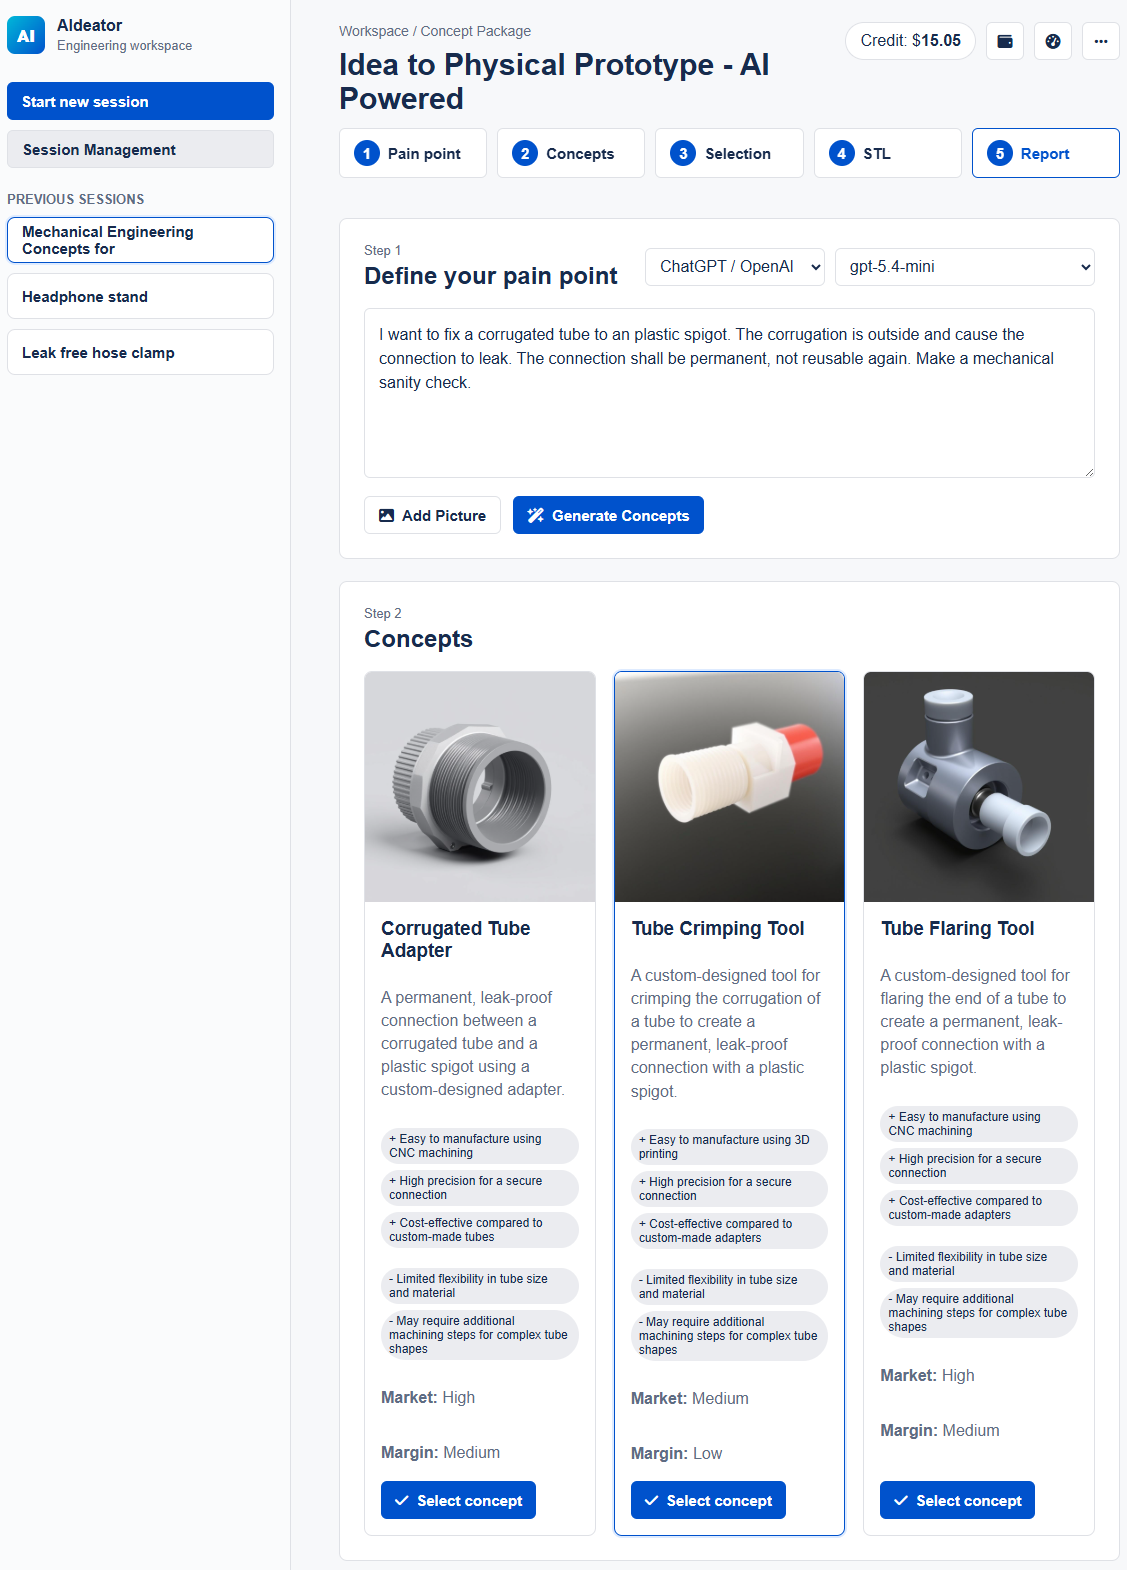Click the Tube Crimping Tool image
1127x1570 pixels.
729,787
